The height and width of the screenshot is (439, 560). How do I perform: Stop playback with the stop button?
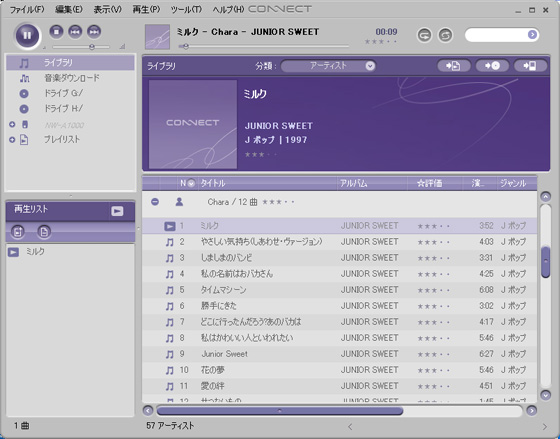tap(56, 31)
